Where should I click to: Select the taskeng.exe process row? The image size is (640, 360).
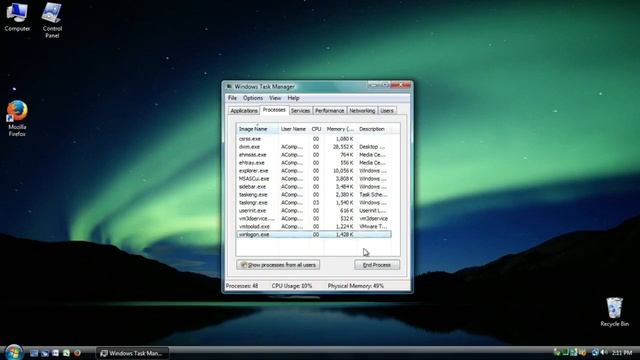(x=313, y=195)
